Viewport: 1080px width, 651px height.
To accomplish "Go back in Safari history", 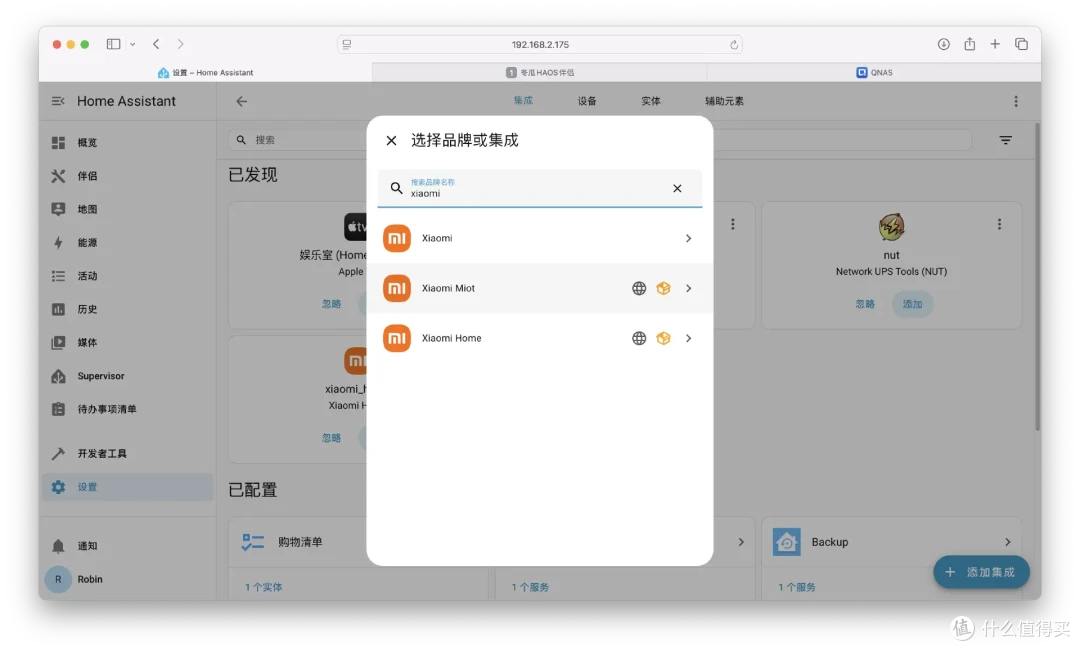I will pyautogui.click(x=156, y=44).
